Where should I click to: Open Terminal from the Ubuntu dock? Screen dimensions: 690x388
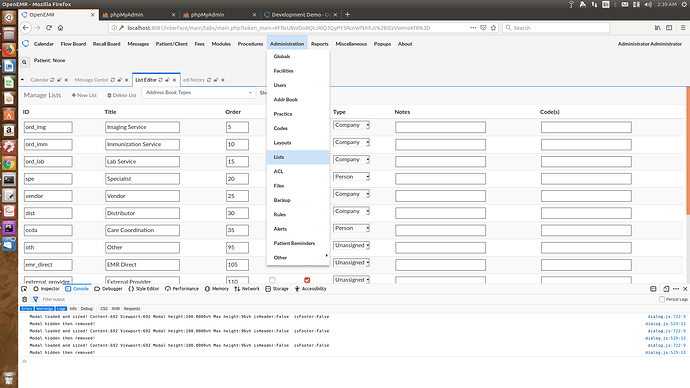point(9,179)
